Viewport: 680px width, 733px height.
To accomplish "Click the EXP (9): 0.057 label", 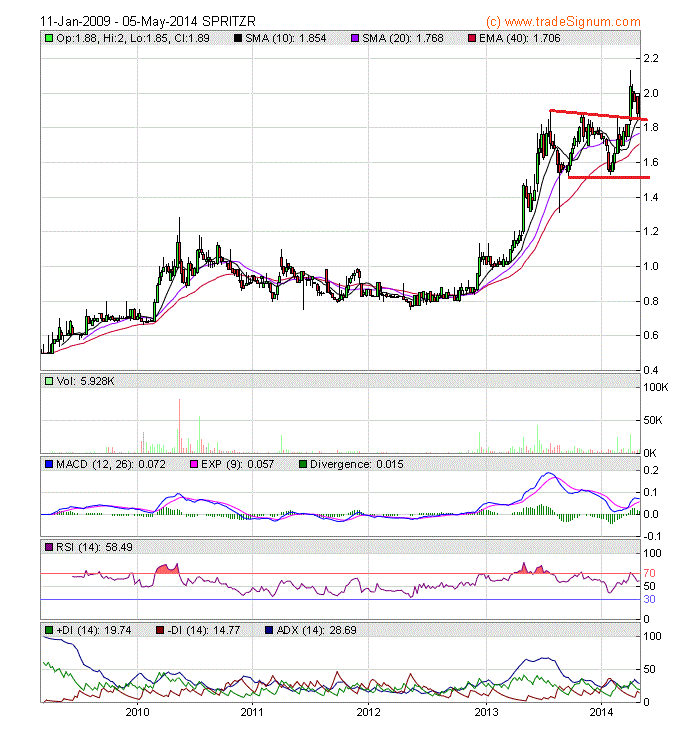I will point(237,464).
